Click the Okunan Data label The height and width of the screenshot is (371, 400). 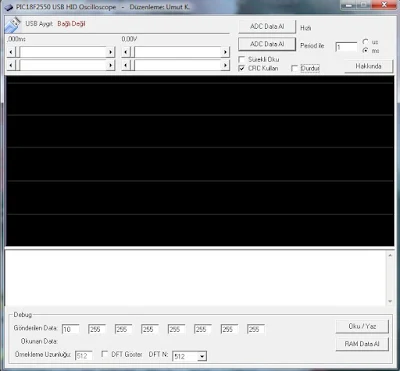[x=39, y=341]
